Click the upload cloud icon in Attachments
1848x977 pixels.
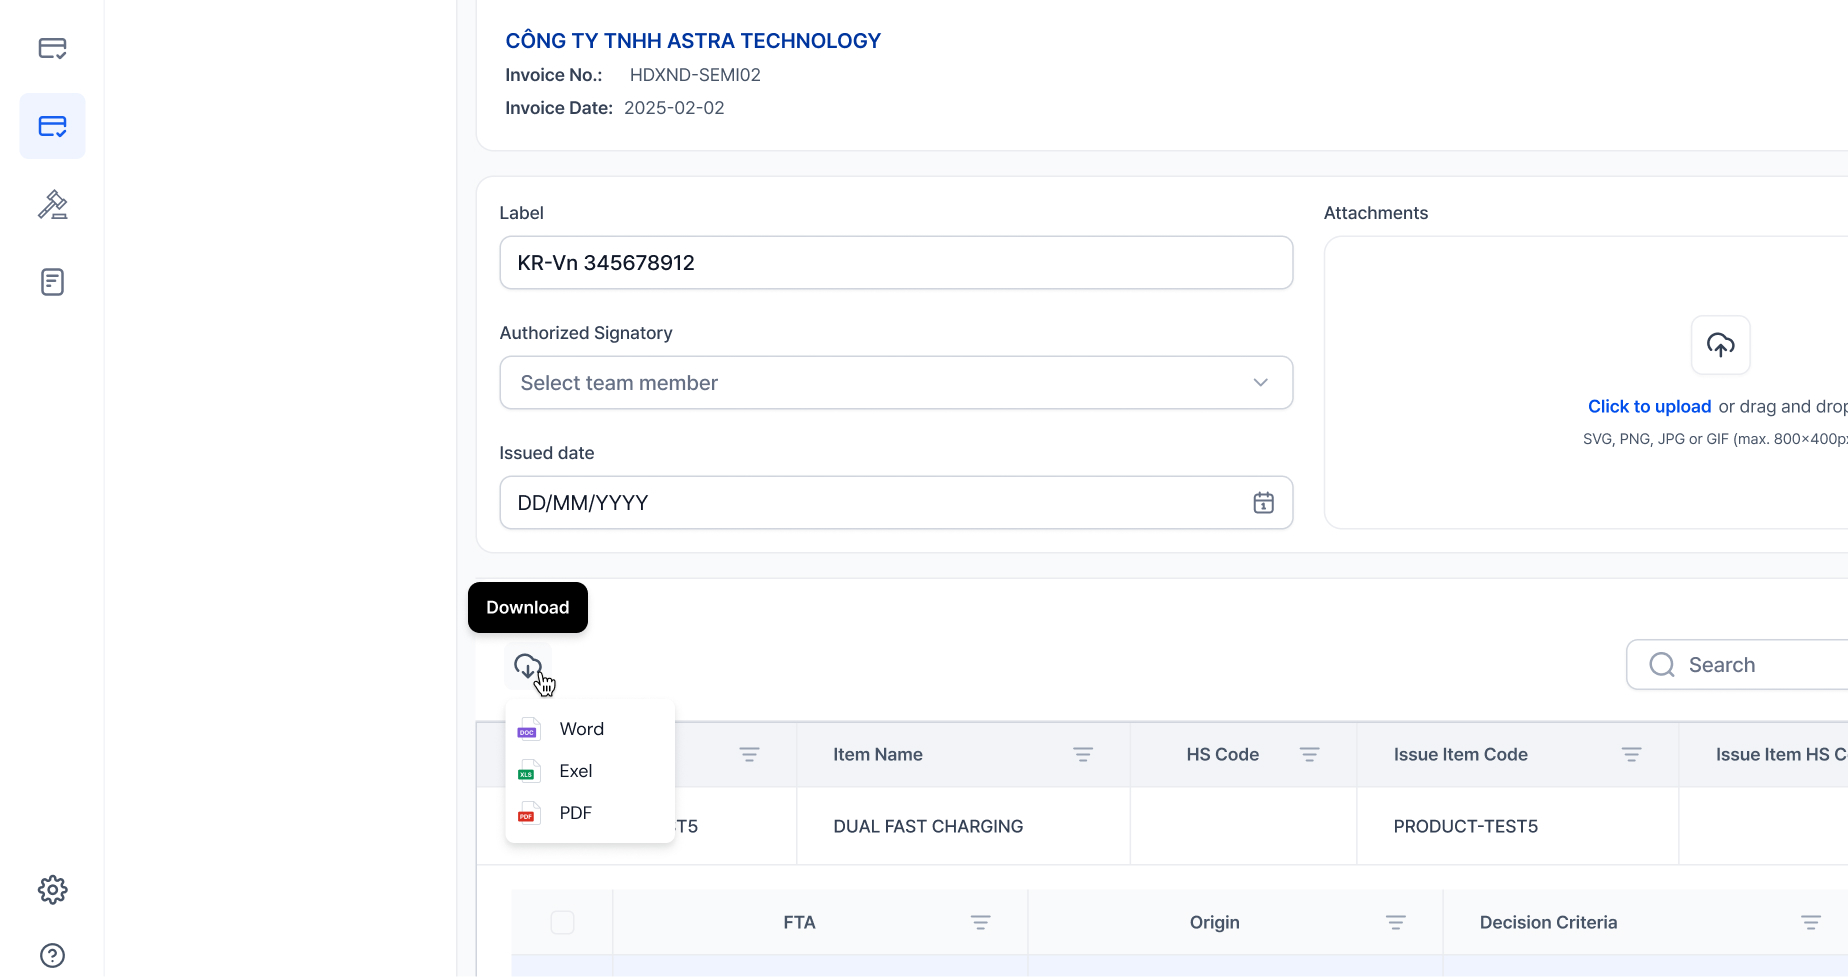tap(1720, 345)
